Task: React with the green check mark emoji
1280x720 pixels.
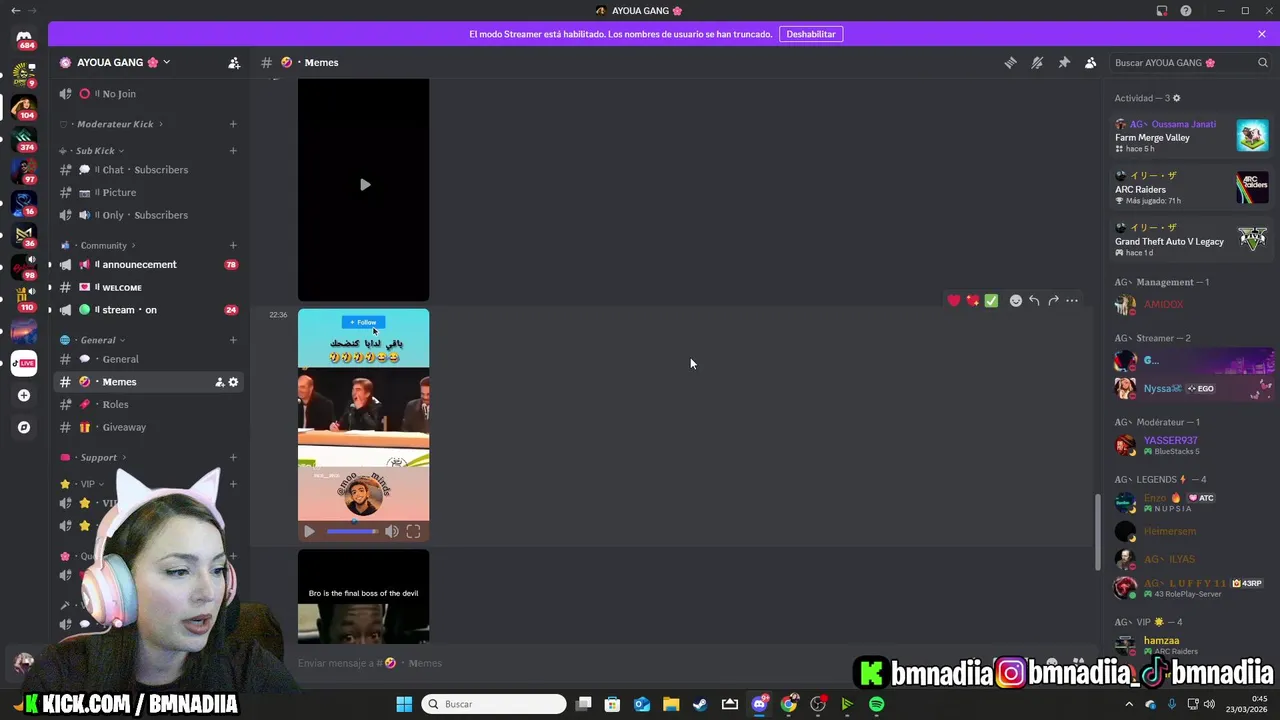Action: click(991, 301)
